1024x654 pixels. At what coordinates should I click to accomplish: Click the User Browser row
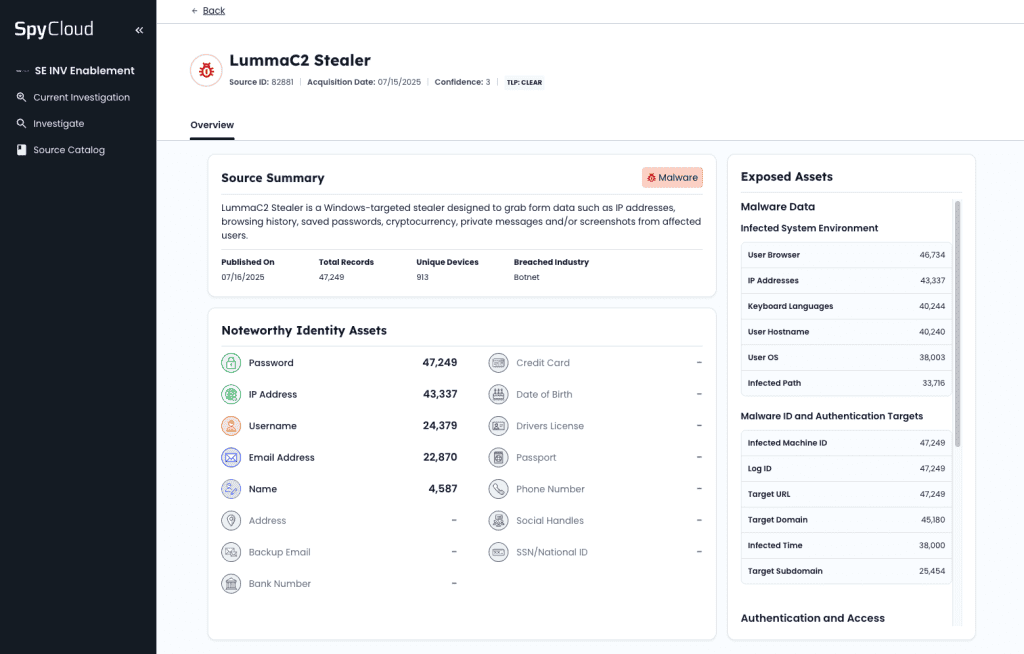pyautogui.click(x=846, y=255)
